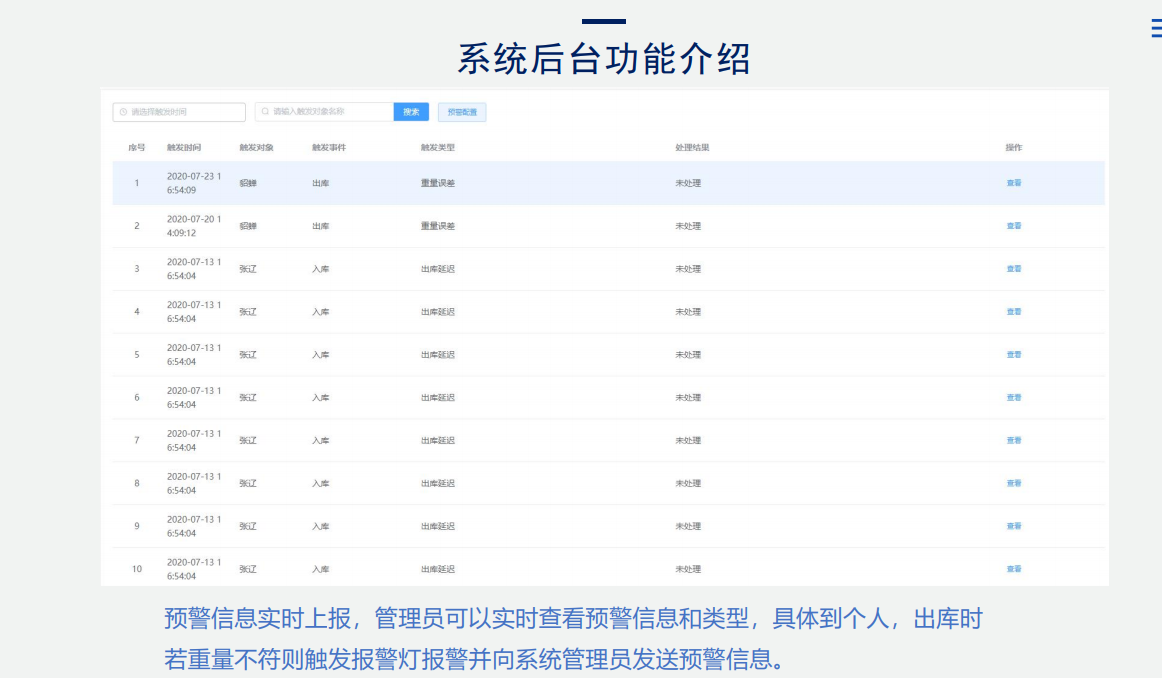
Task: Select the 2020-07-23 16:54:09 time cell
Action: pyautogui.click(x=194, y=183)
